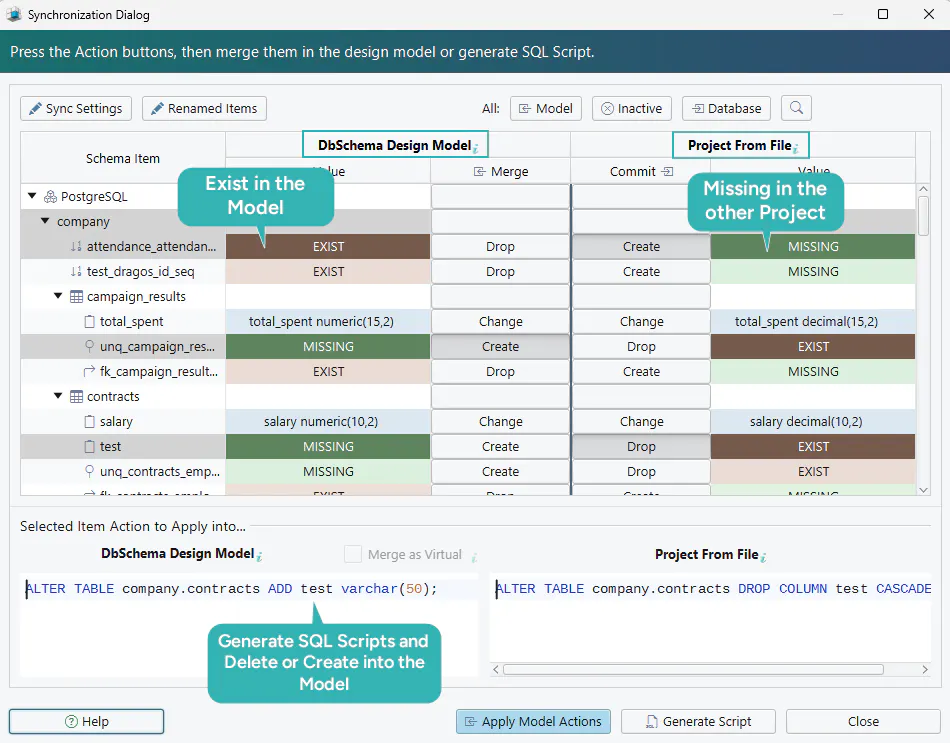Image resolution: width=950 pixels, height=743 pixels.
Task: Click Commit column Drop for unq_campaign_res... row
Action: click(x=641, y=347)
